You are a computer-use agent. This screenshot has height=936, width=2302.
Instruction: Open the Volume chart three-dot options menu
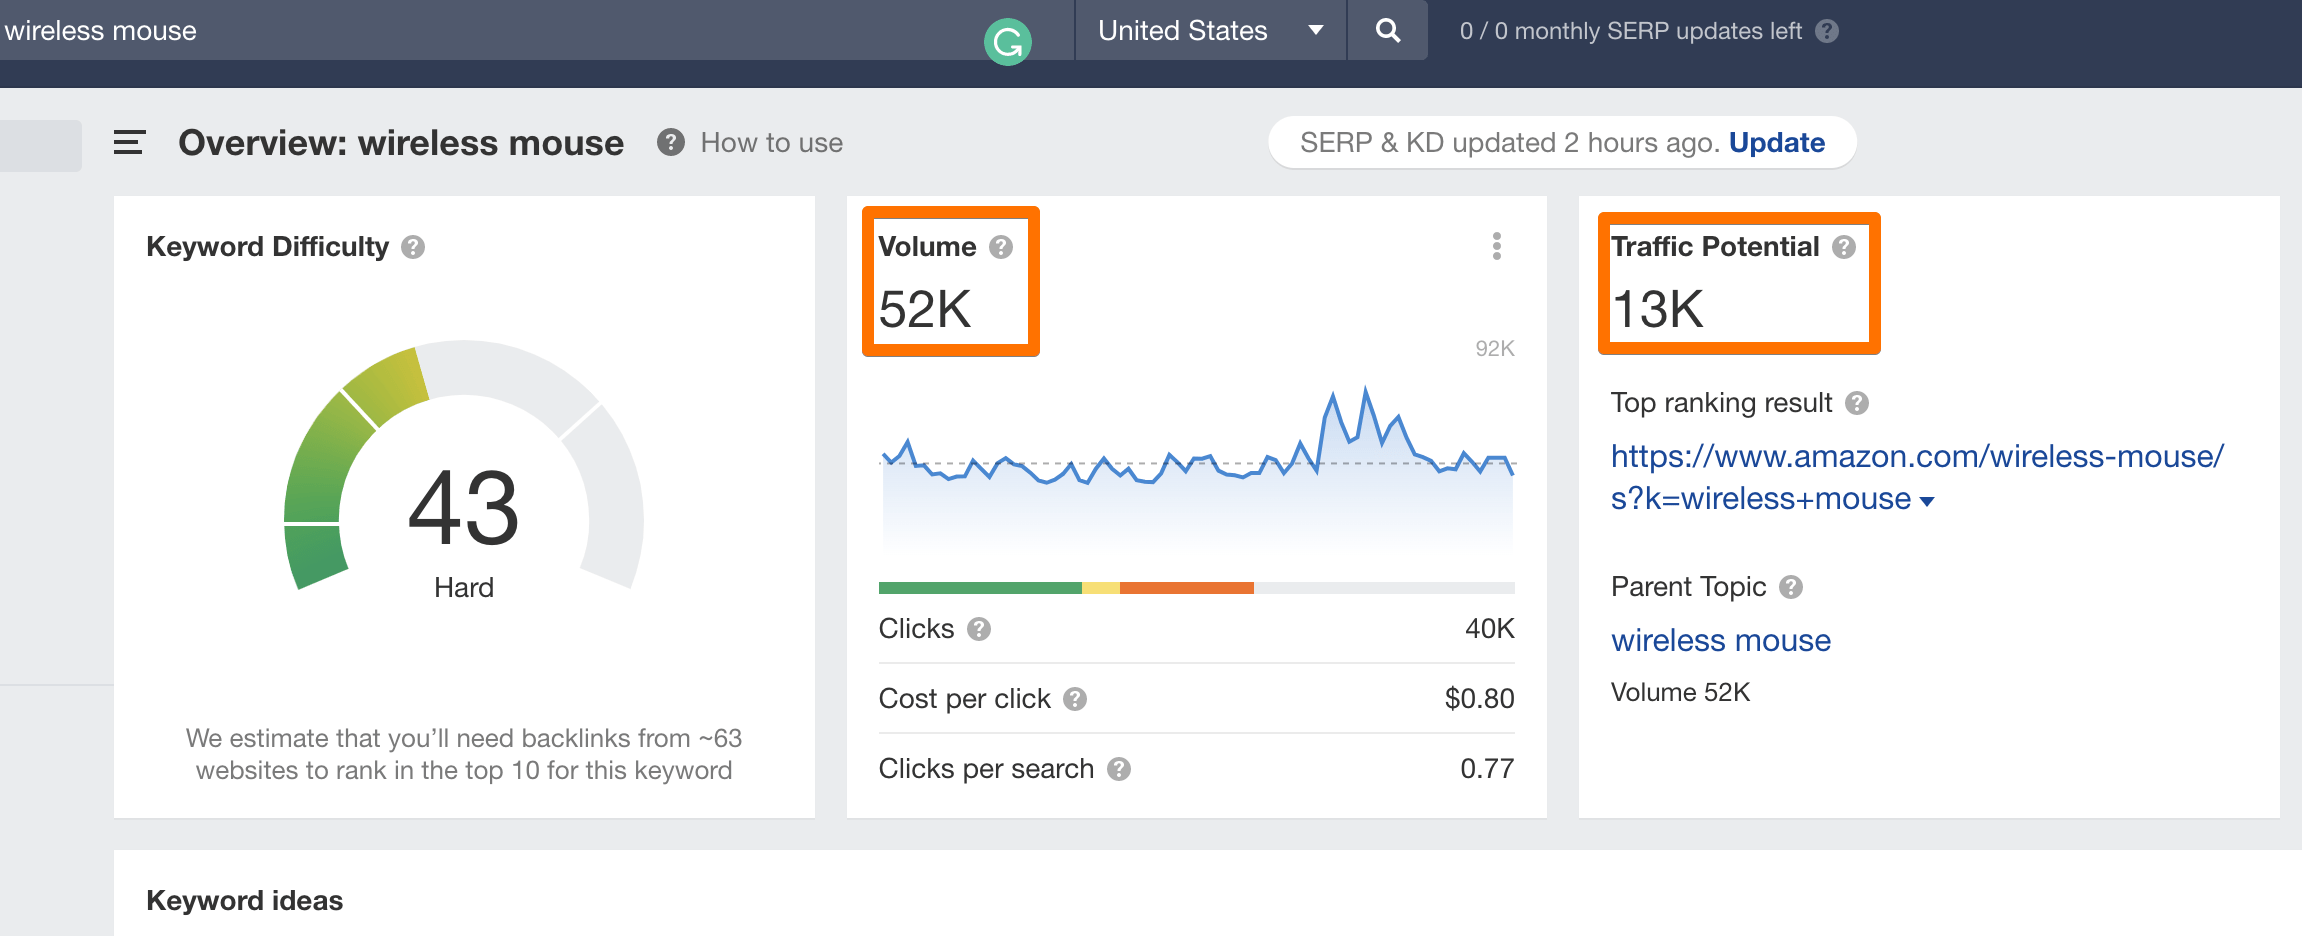(1495, 246)
